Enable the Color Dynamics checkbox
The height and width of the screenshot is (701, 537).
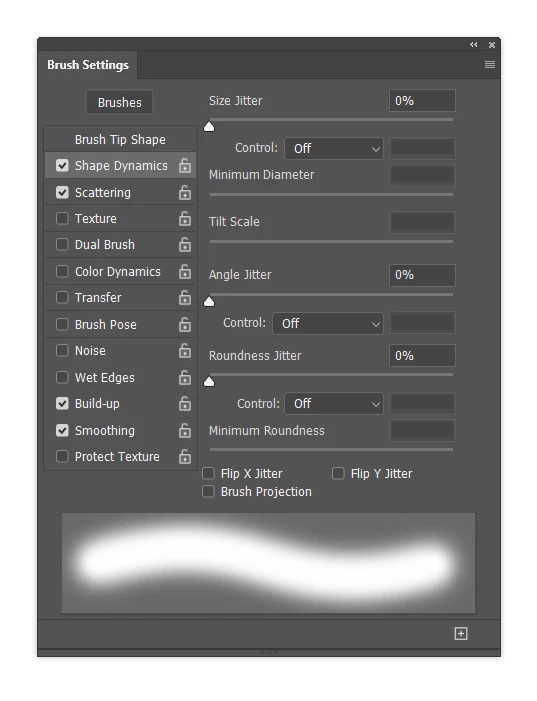(62, 271)
